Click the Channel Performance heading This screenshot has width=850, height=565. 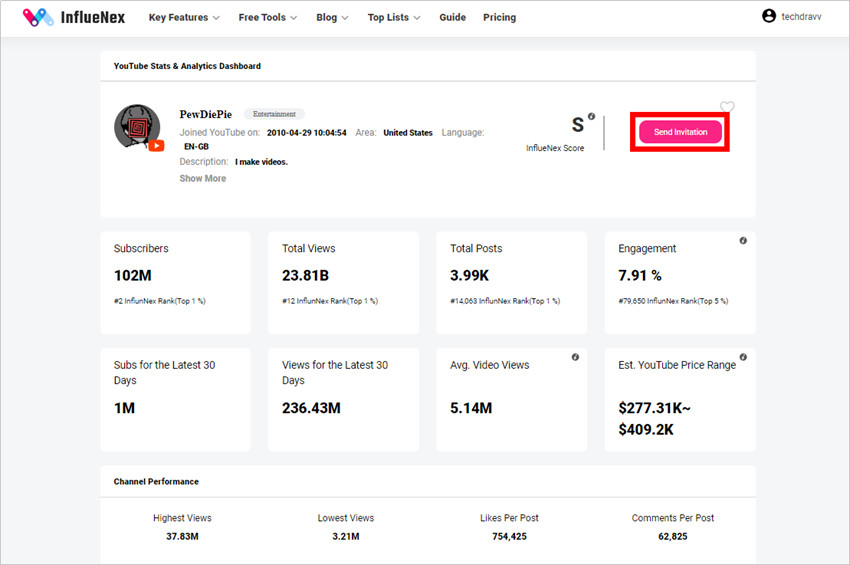tap(156, 481)
